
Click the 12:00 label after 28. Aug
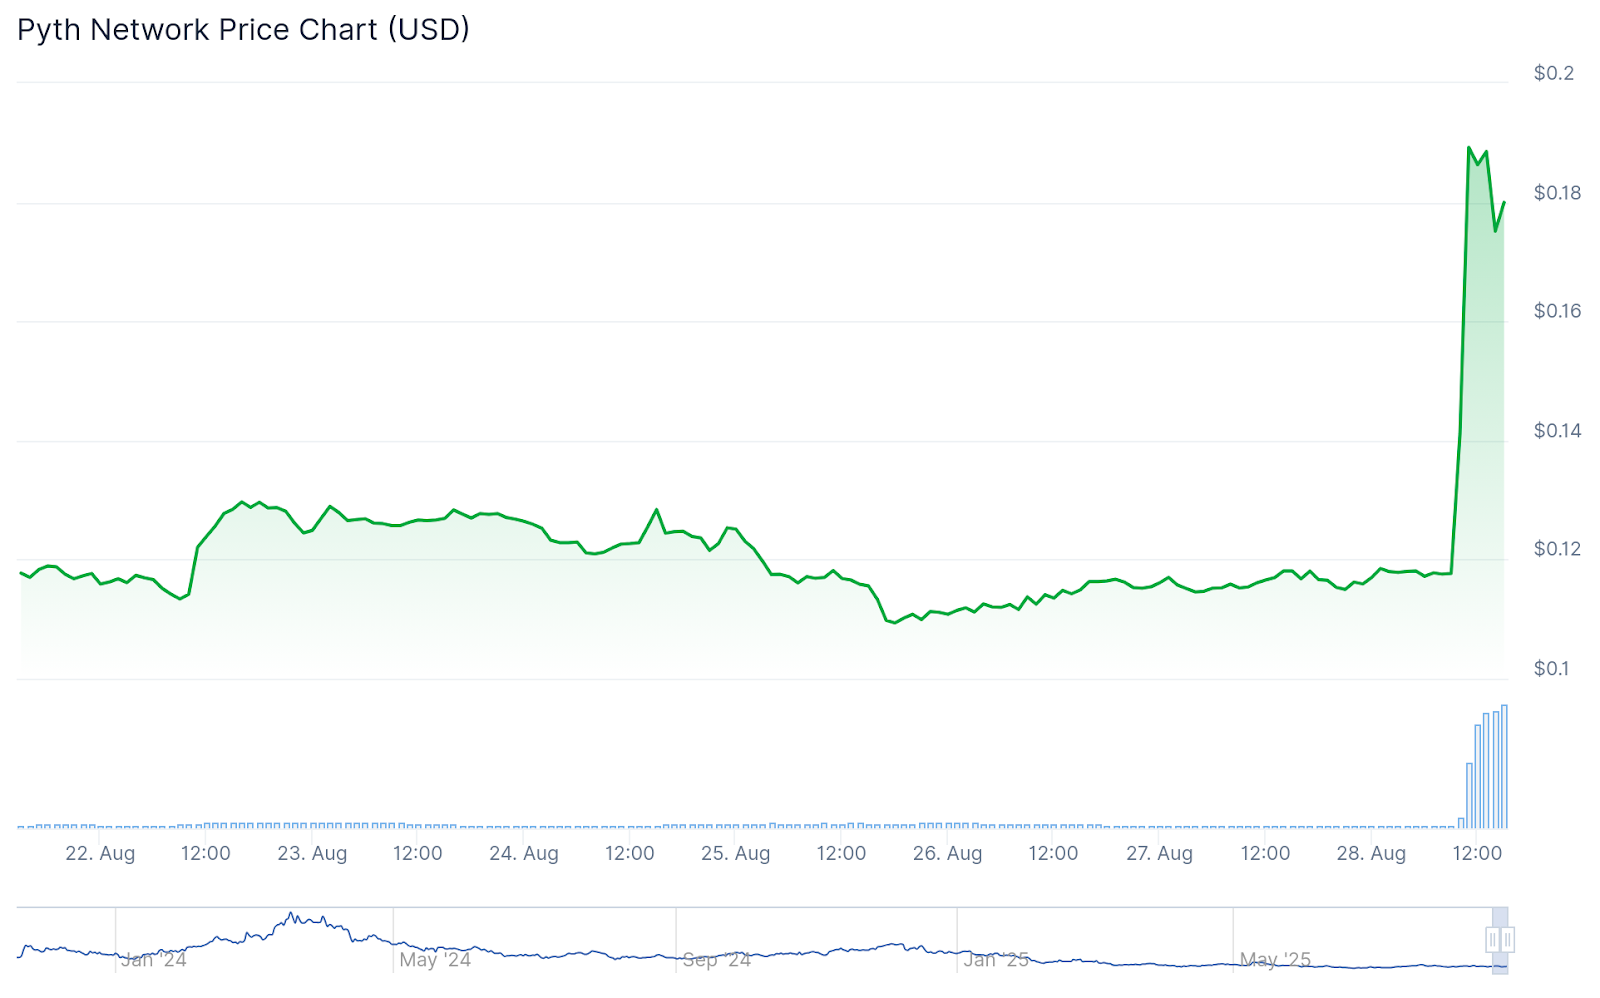[1477, 854]
